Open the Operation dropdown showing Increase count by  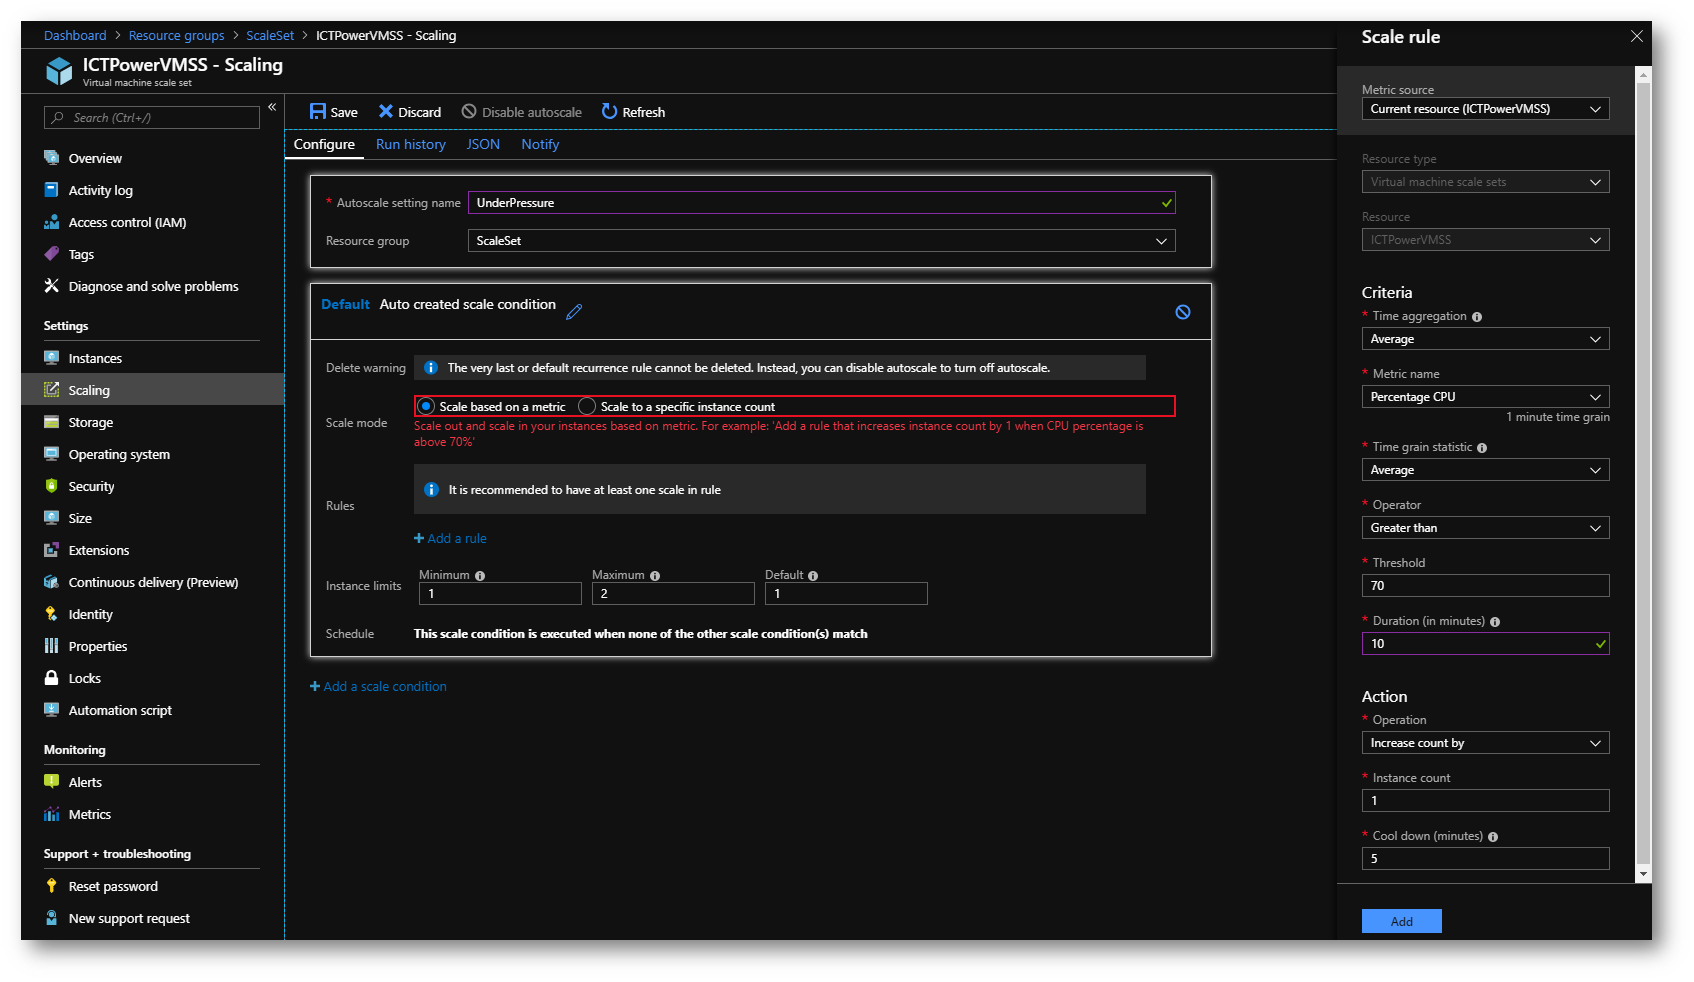tap(1485, 743)
